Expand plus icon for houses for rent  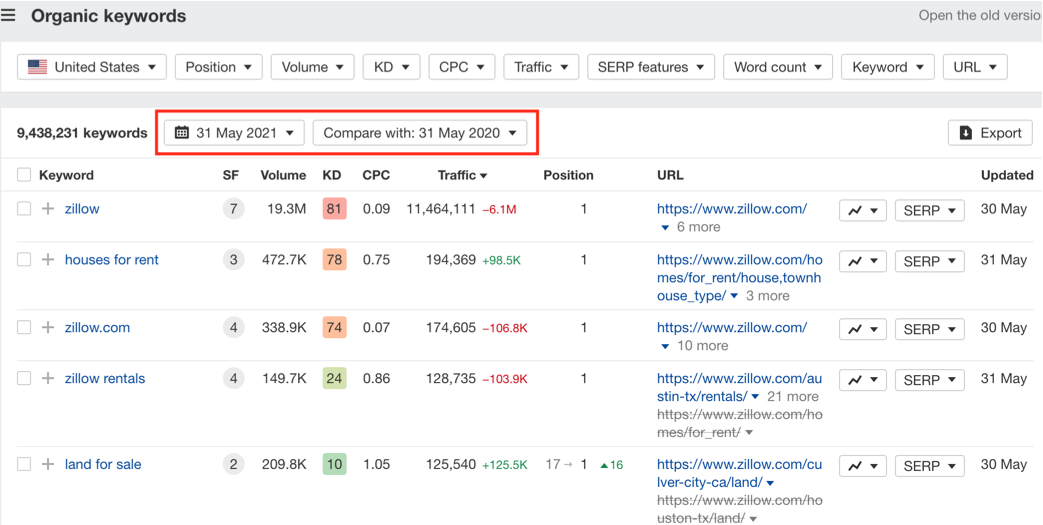tap(47, 260)
